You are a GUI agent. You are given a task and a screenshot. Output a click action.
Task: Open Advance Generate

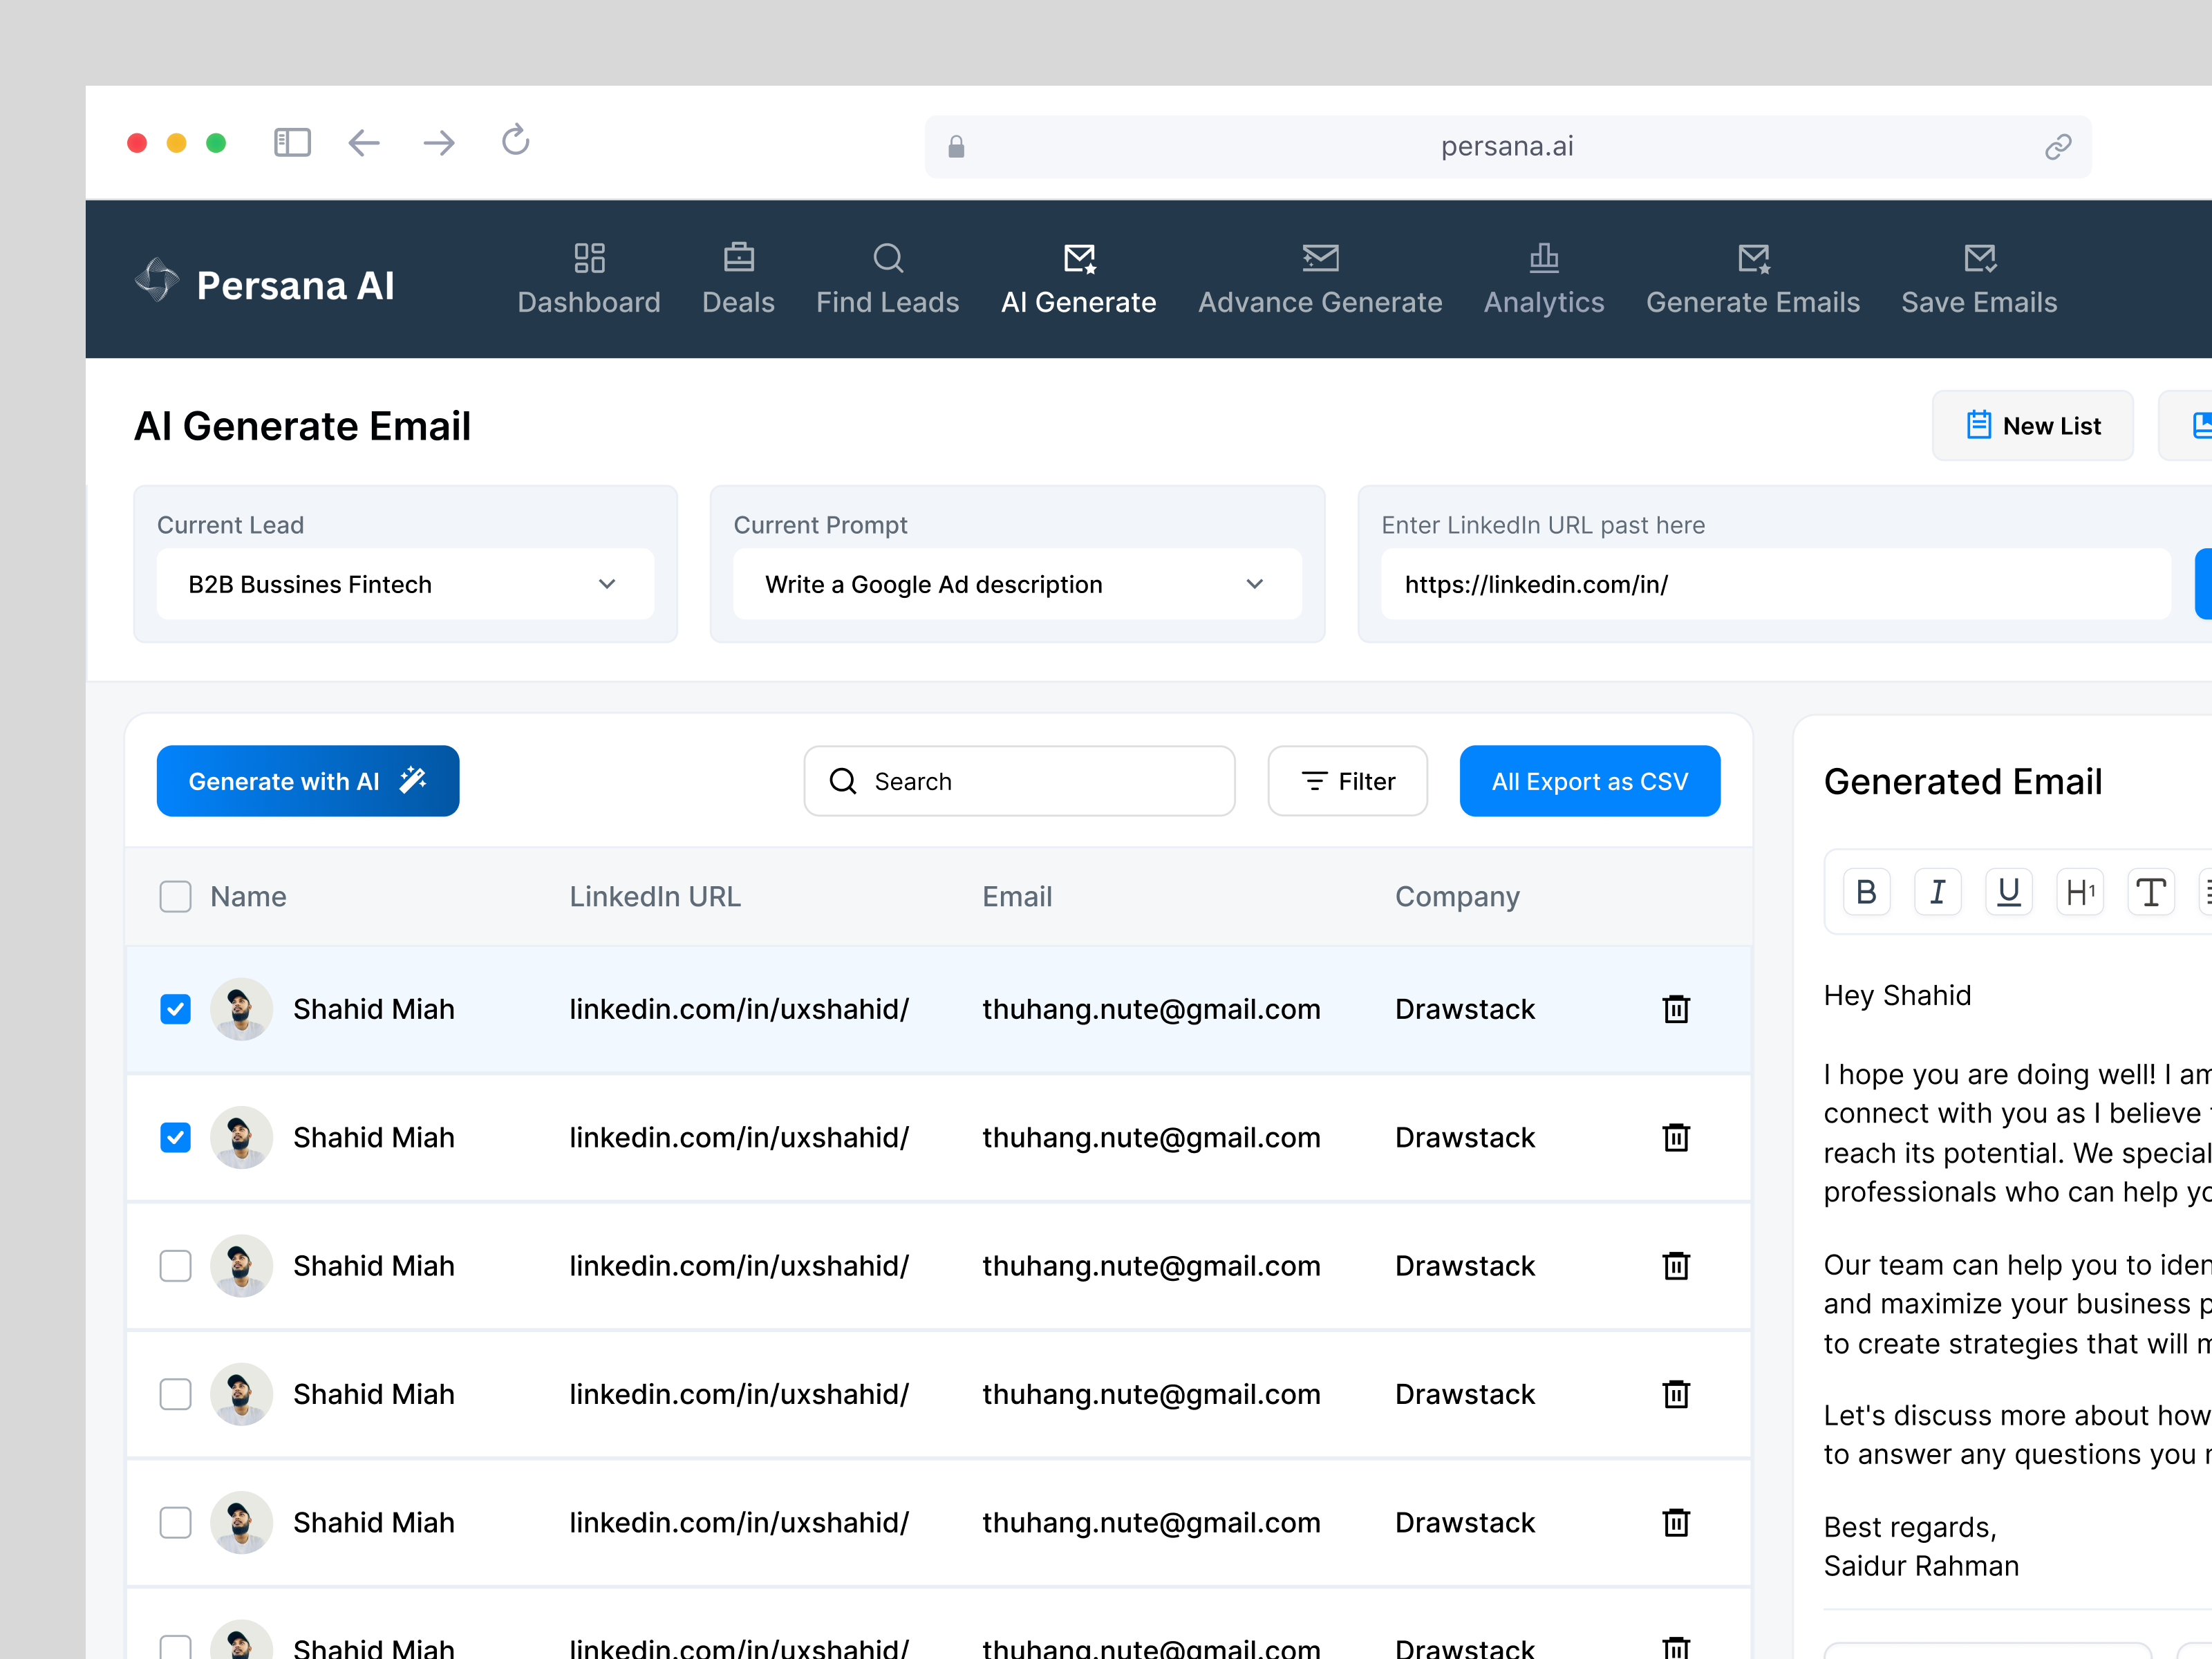(x=1320, y=280)
